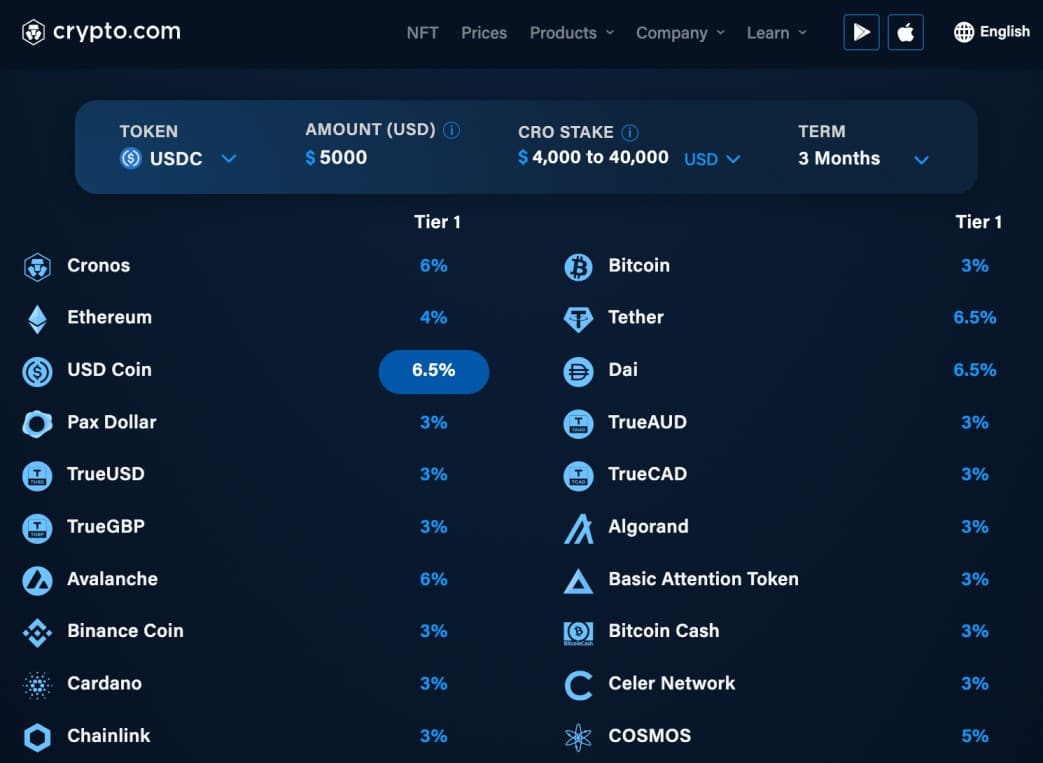Click the Cronos 6% rate
Viewport: 1043px width, 763px height.
click(434, 265)
